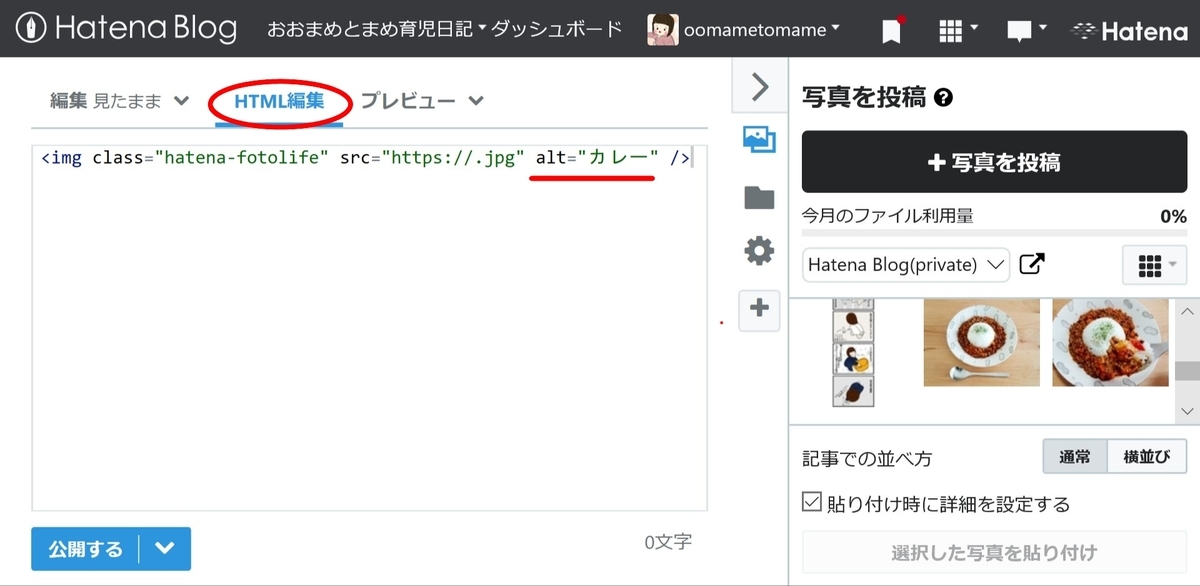Click the 公開する publish button
This screenshot has height=586, width=1200.
coord(85,548)
